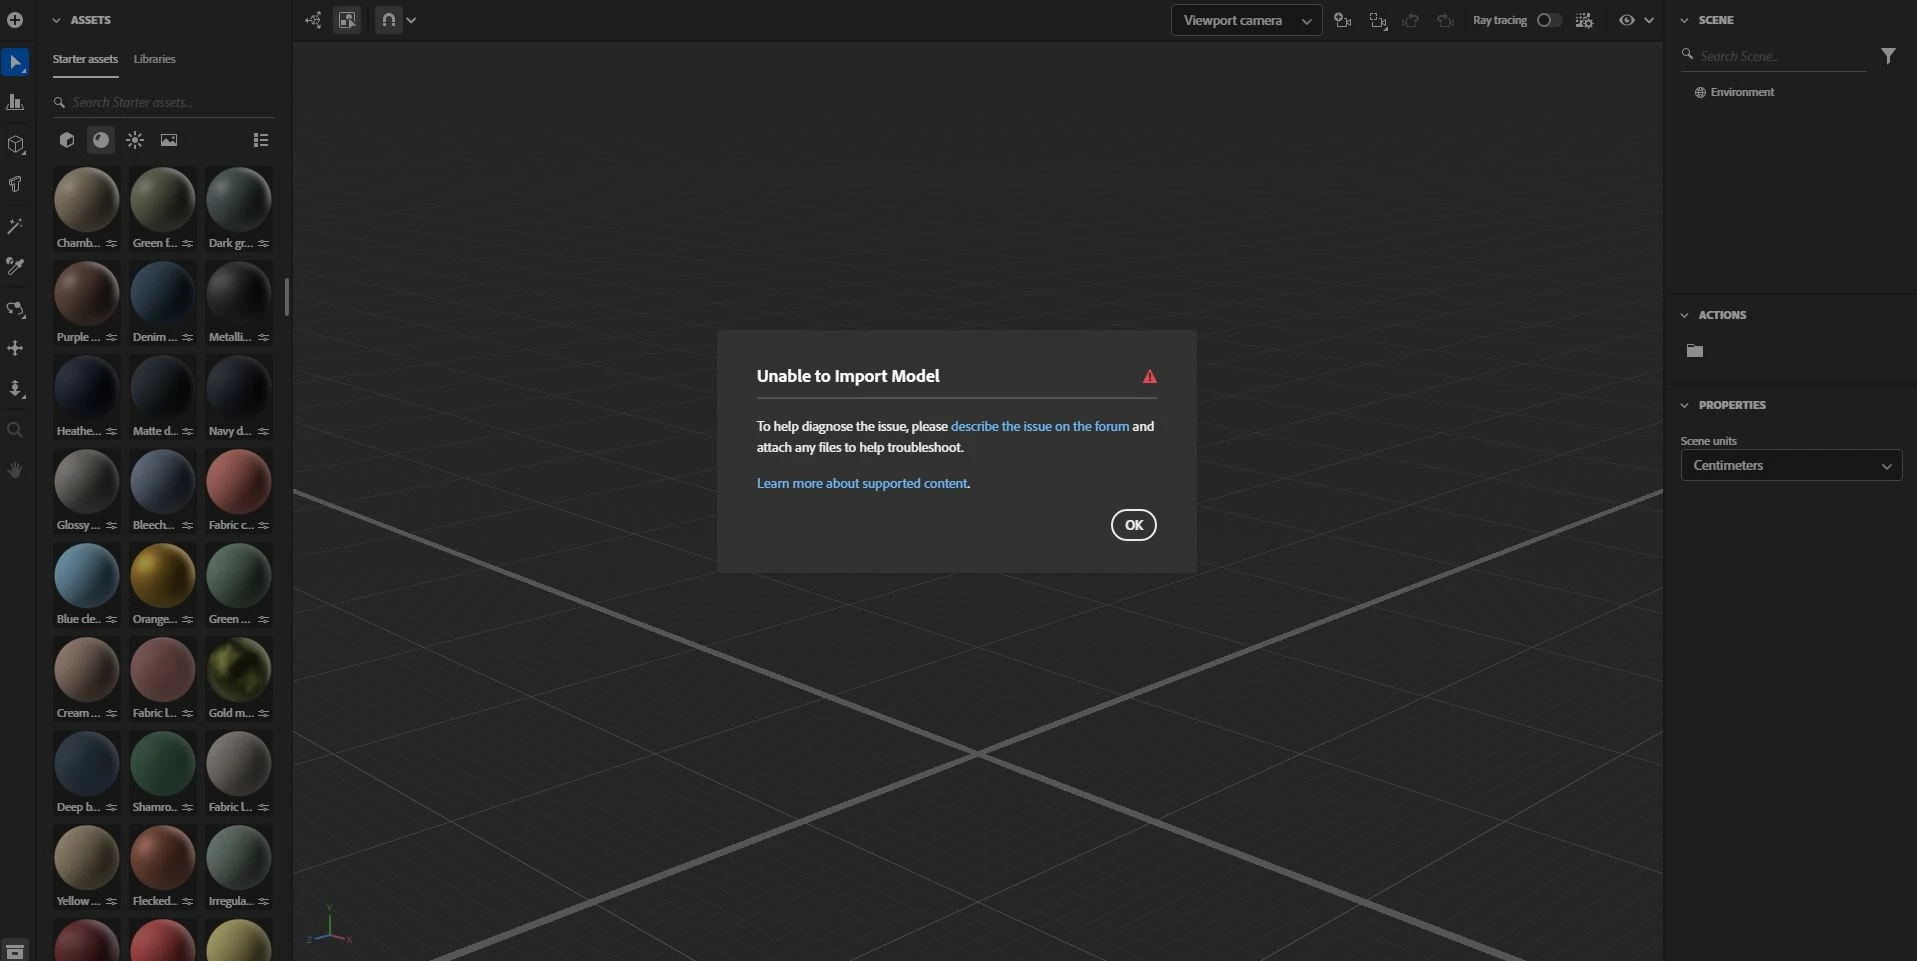The height and width of the screenshot is (961, 1917).
Task: Open the Viewport camera dropdown
Action: [1246, 20]
